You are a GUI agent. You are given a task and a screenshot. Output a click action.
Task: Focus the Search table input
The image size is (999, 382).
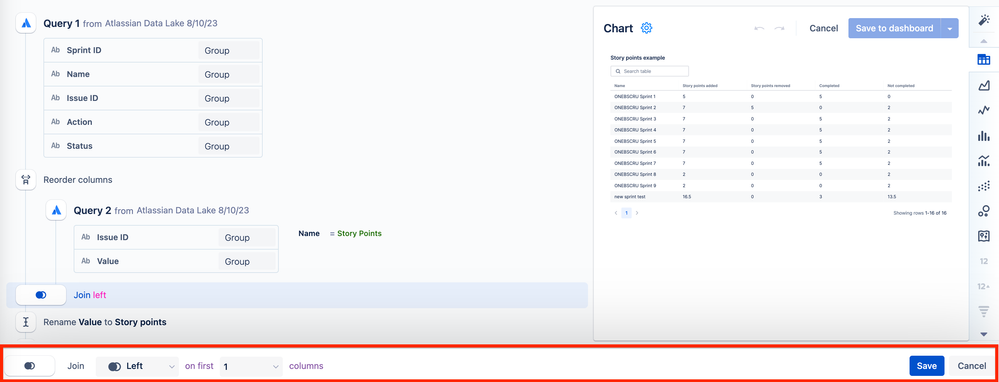click(x=649, y=71)
